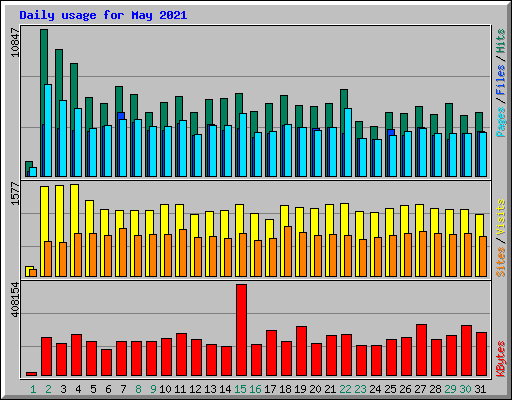Click day 1 on the x-axis
The image size is (512, 400).
33,389
